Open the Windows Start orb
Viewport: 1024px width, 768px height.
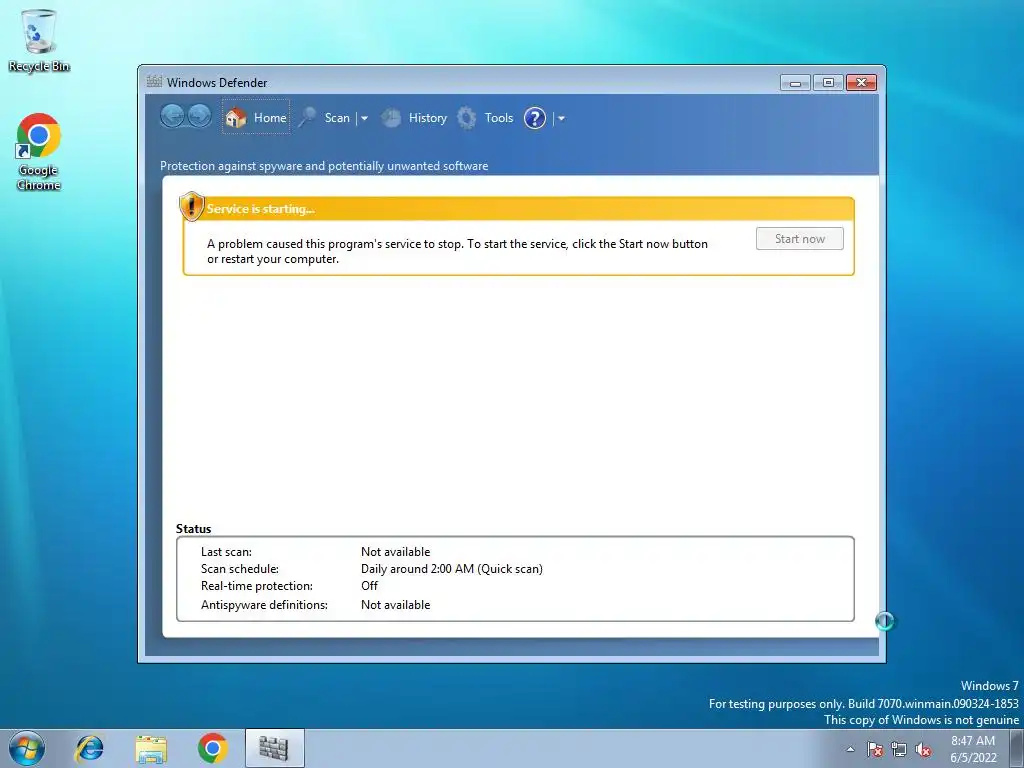(27, 748)
